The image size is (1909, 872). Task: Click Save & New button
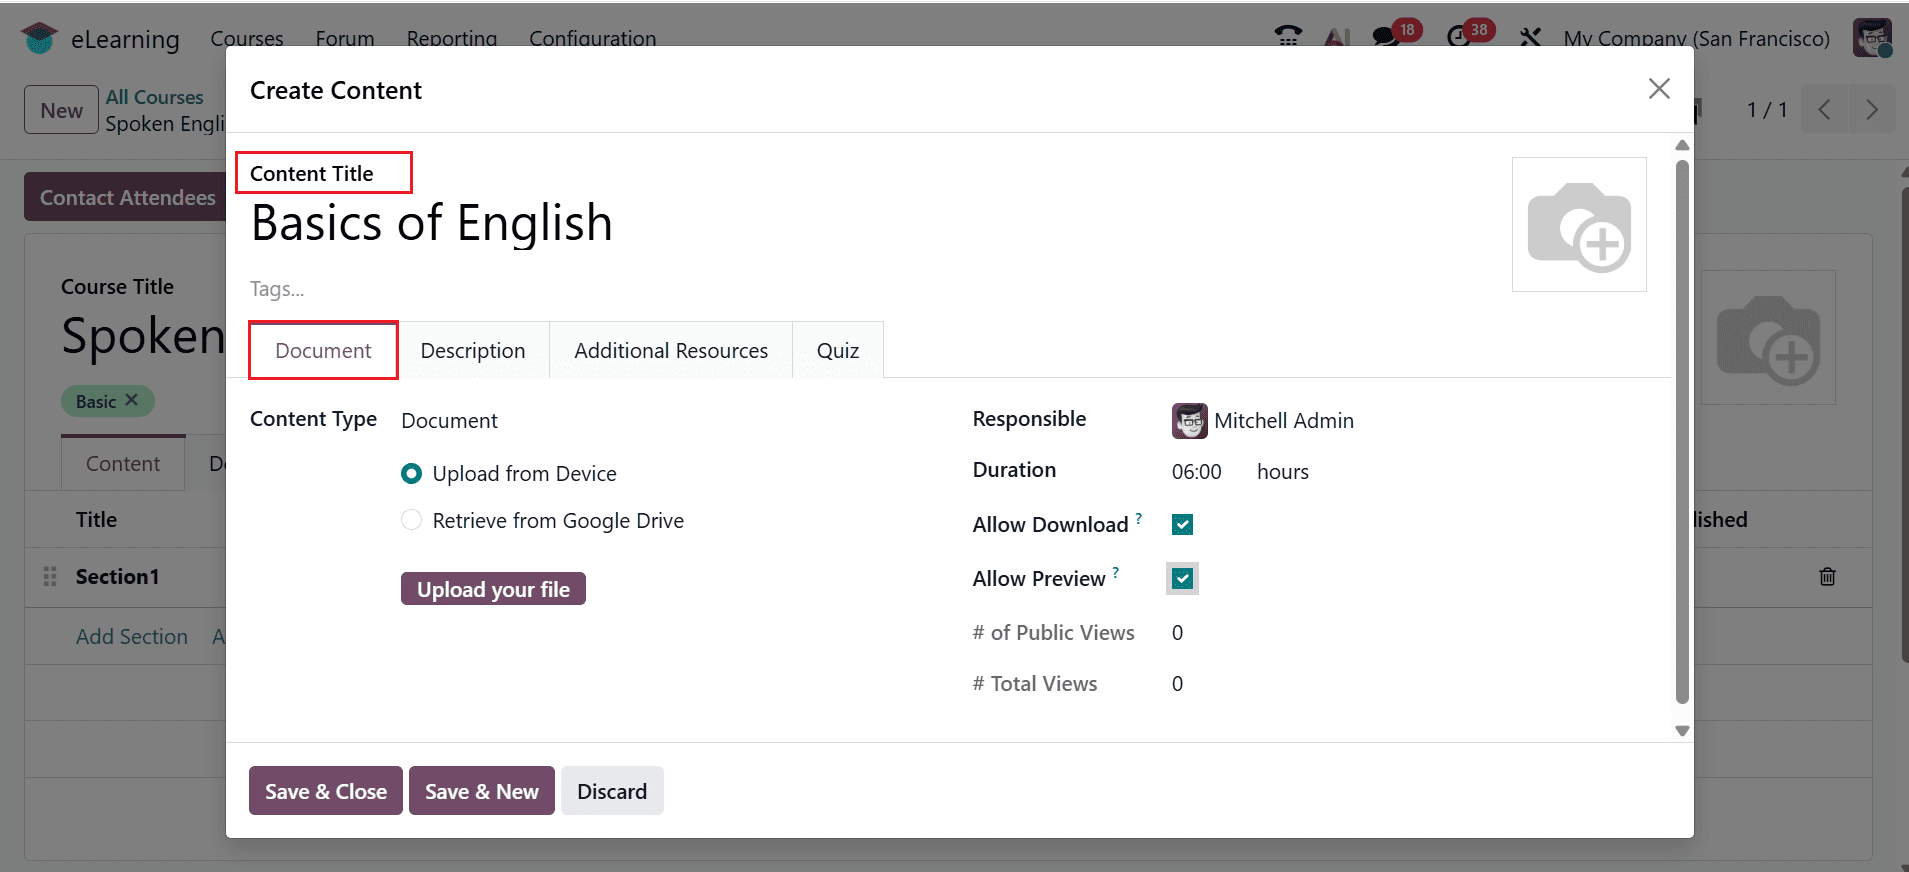(482, 791)
